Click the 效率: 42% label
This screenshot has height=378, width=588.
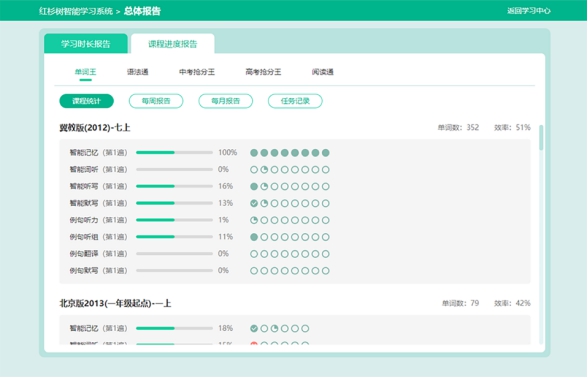[512, 303]
